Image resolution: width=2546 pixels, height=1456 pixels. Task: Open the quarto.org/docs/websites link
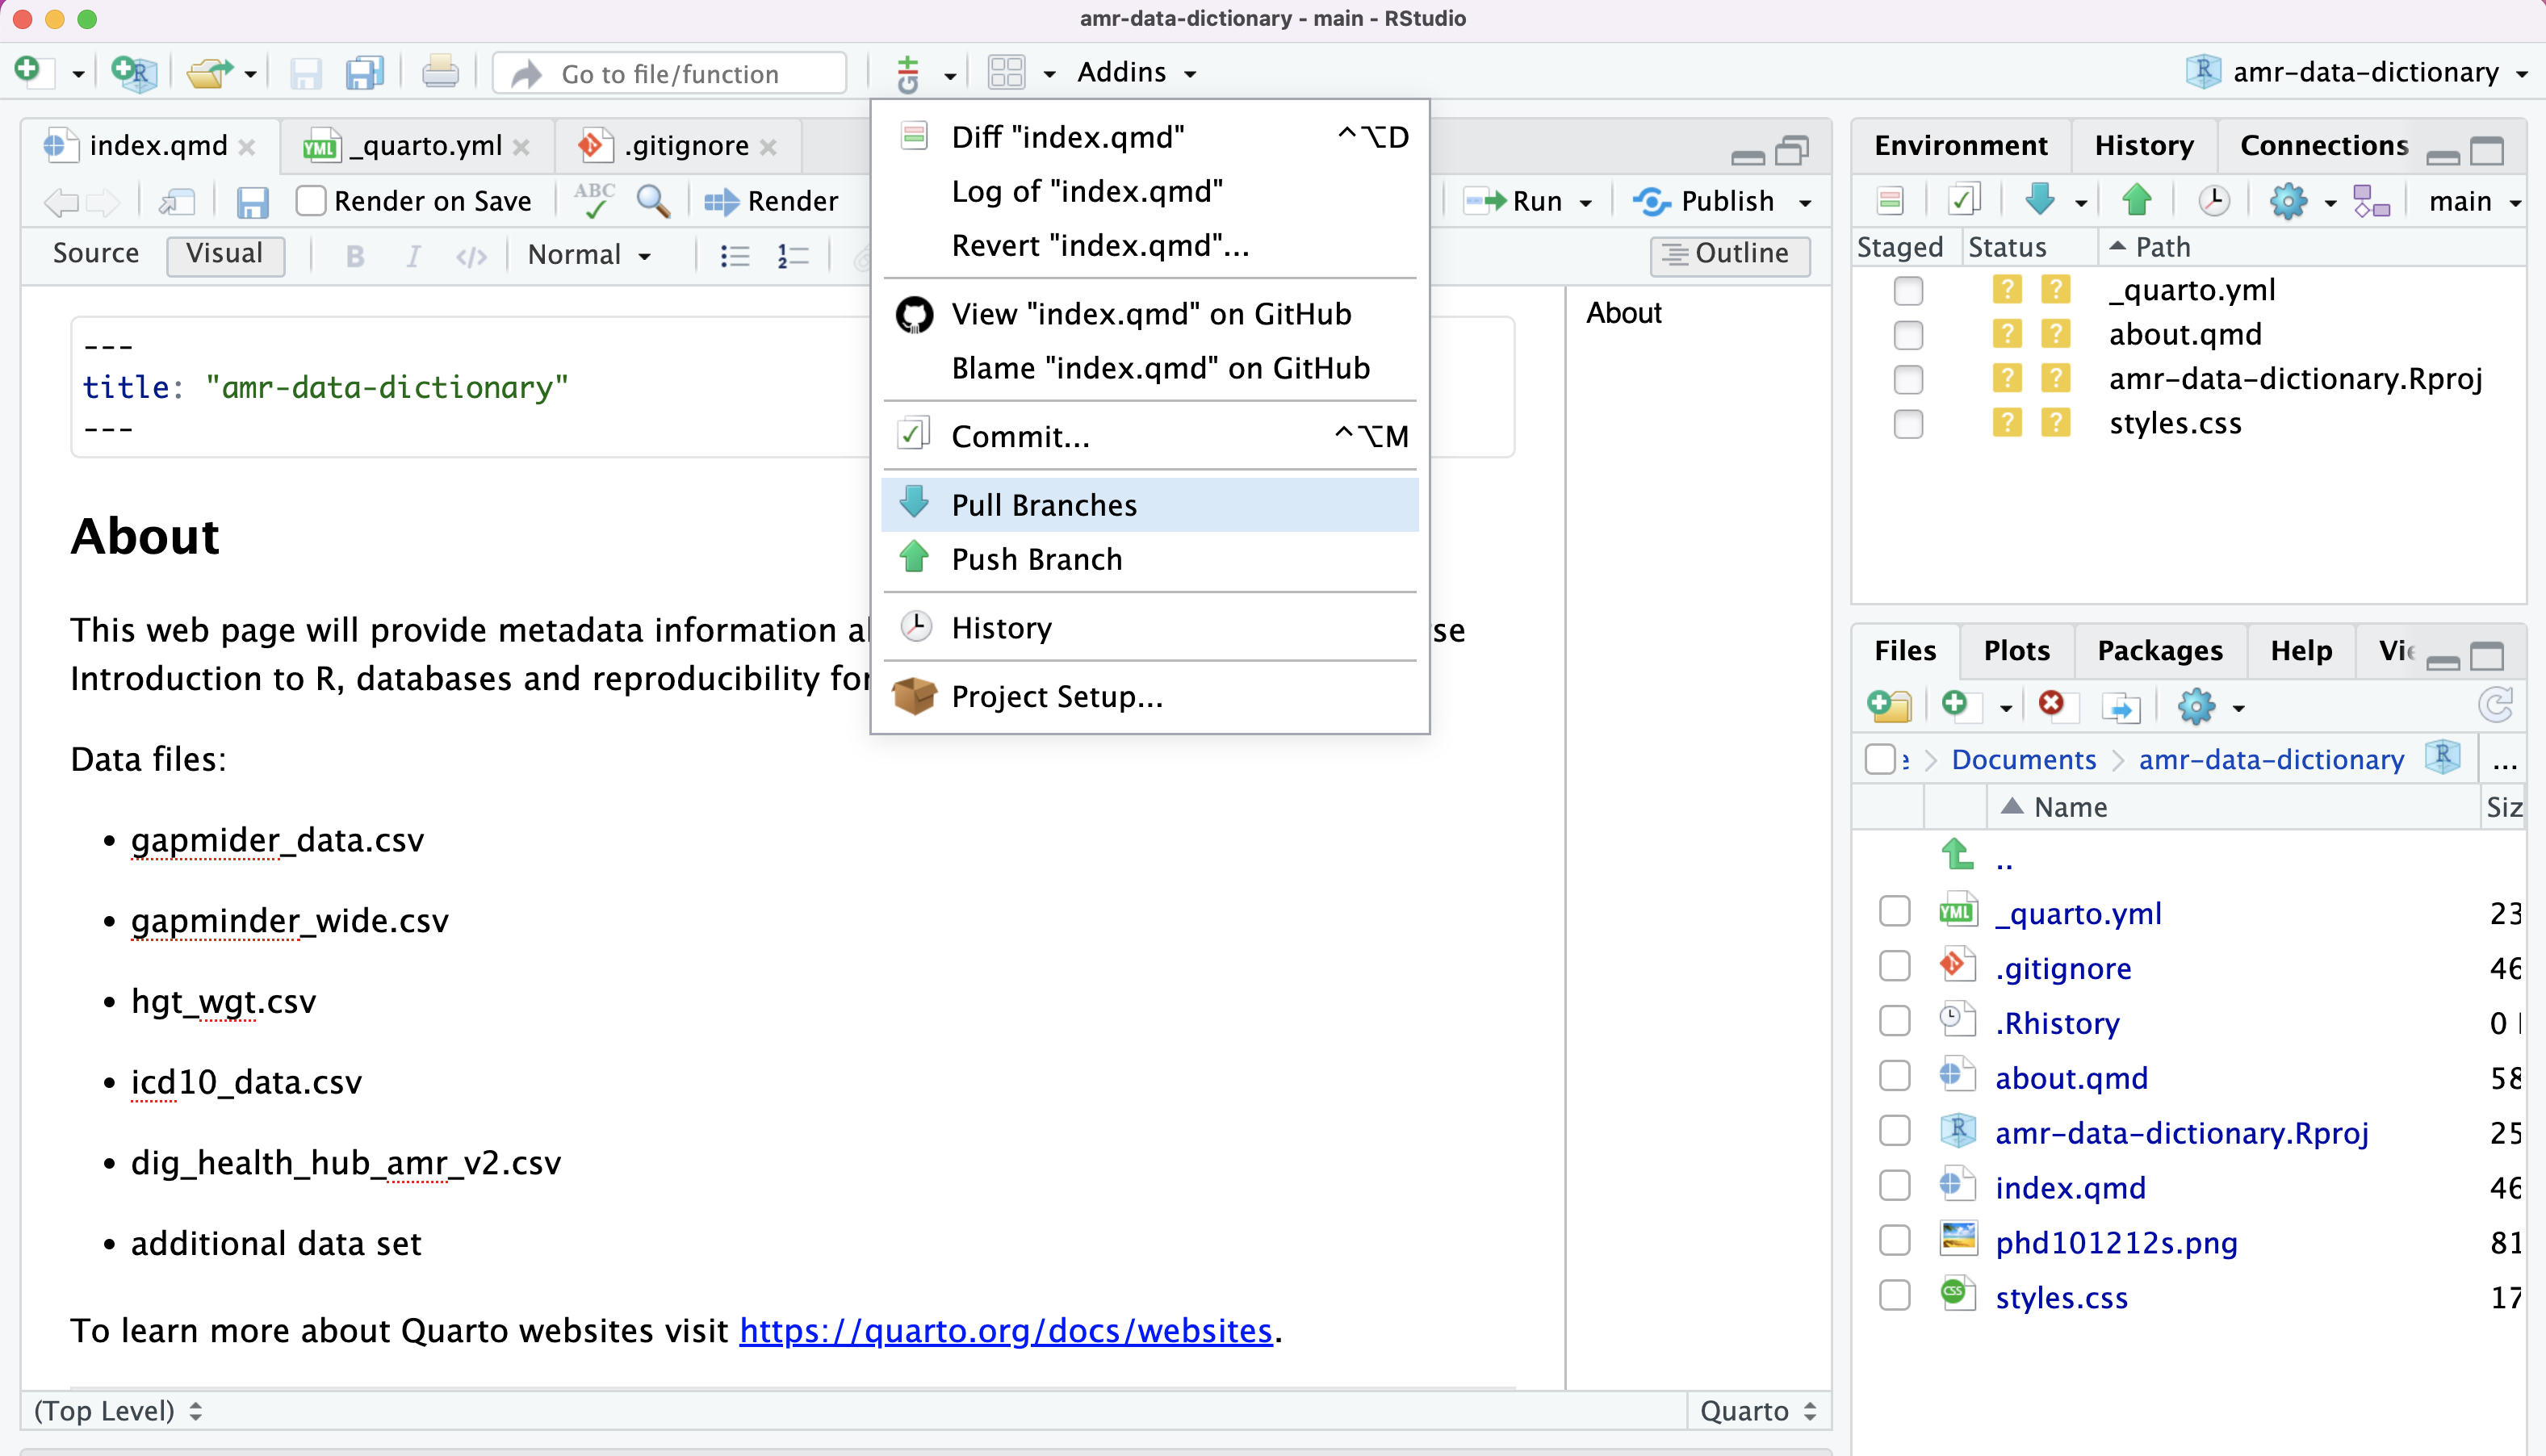[x=1005, y=1331]
